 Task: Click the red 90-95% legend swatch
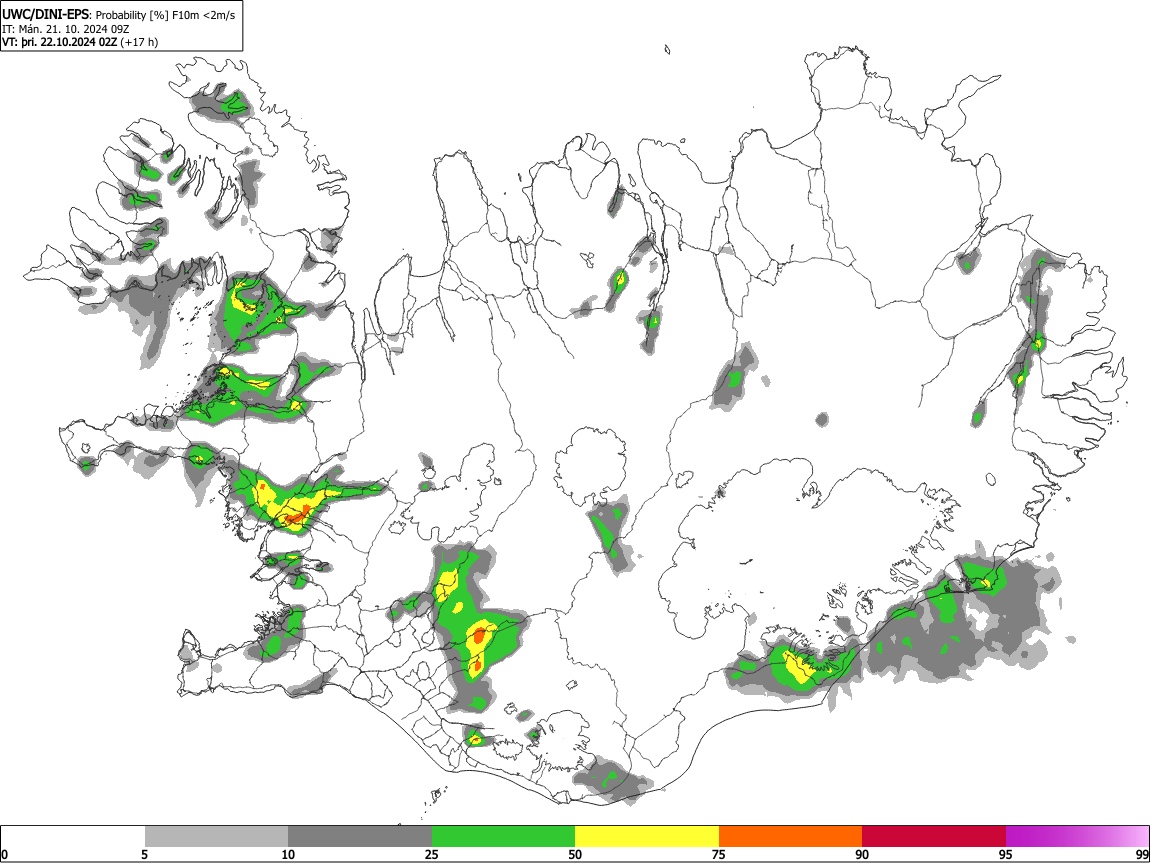[934, 837]
